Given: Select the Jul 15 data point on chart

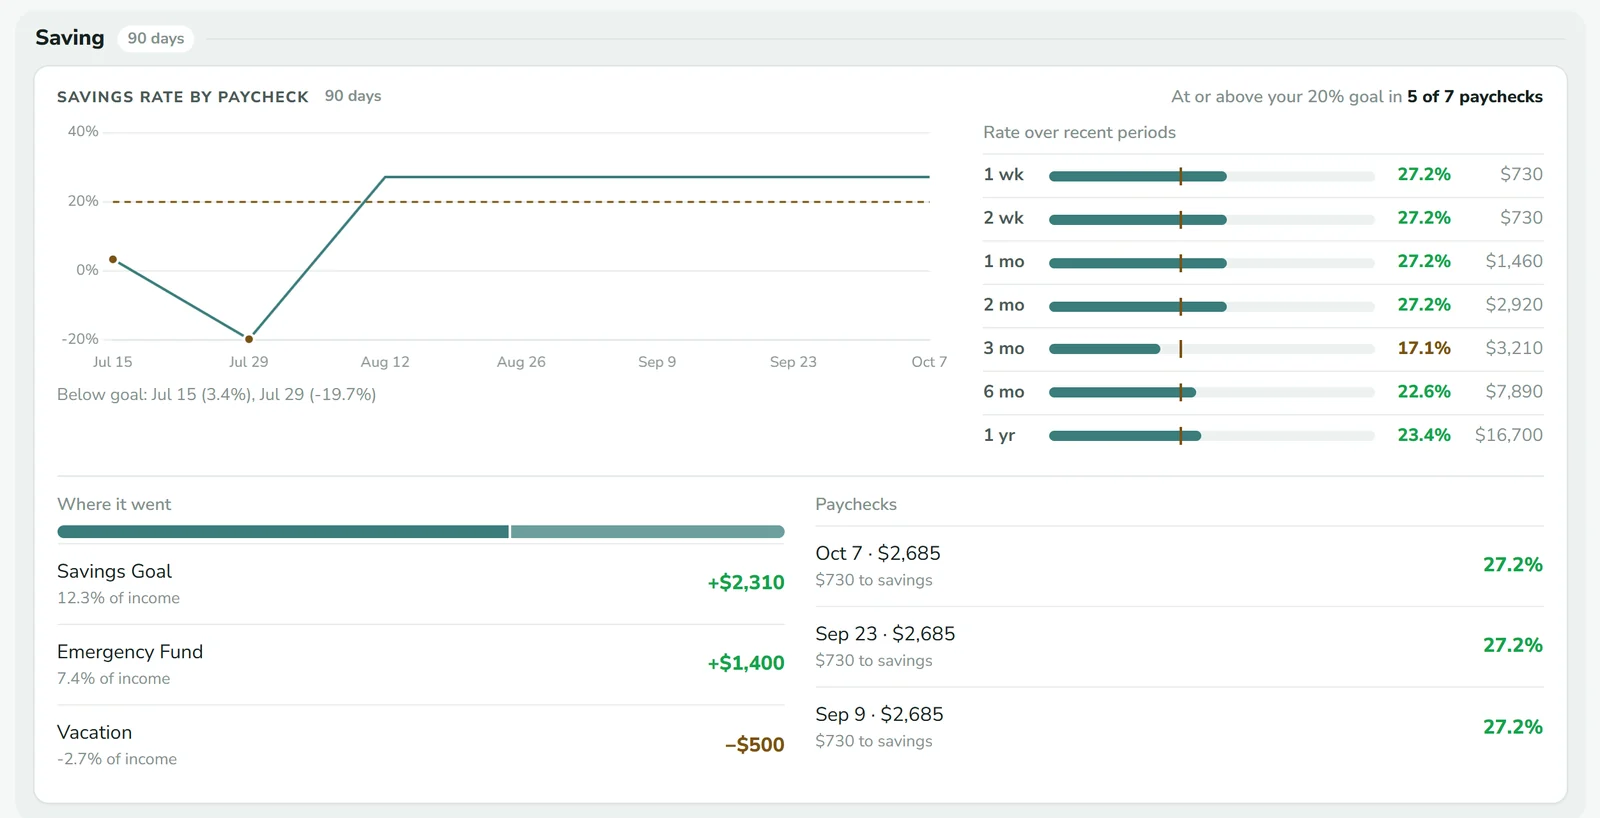Looking at the screenshot, I should 113,260.
